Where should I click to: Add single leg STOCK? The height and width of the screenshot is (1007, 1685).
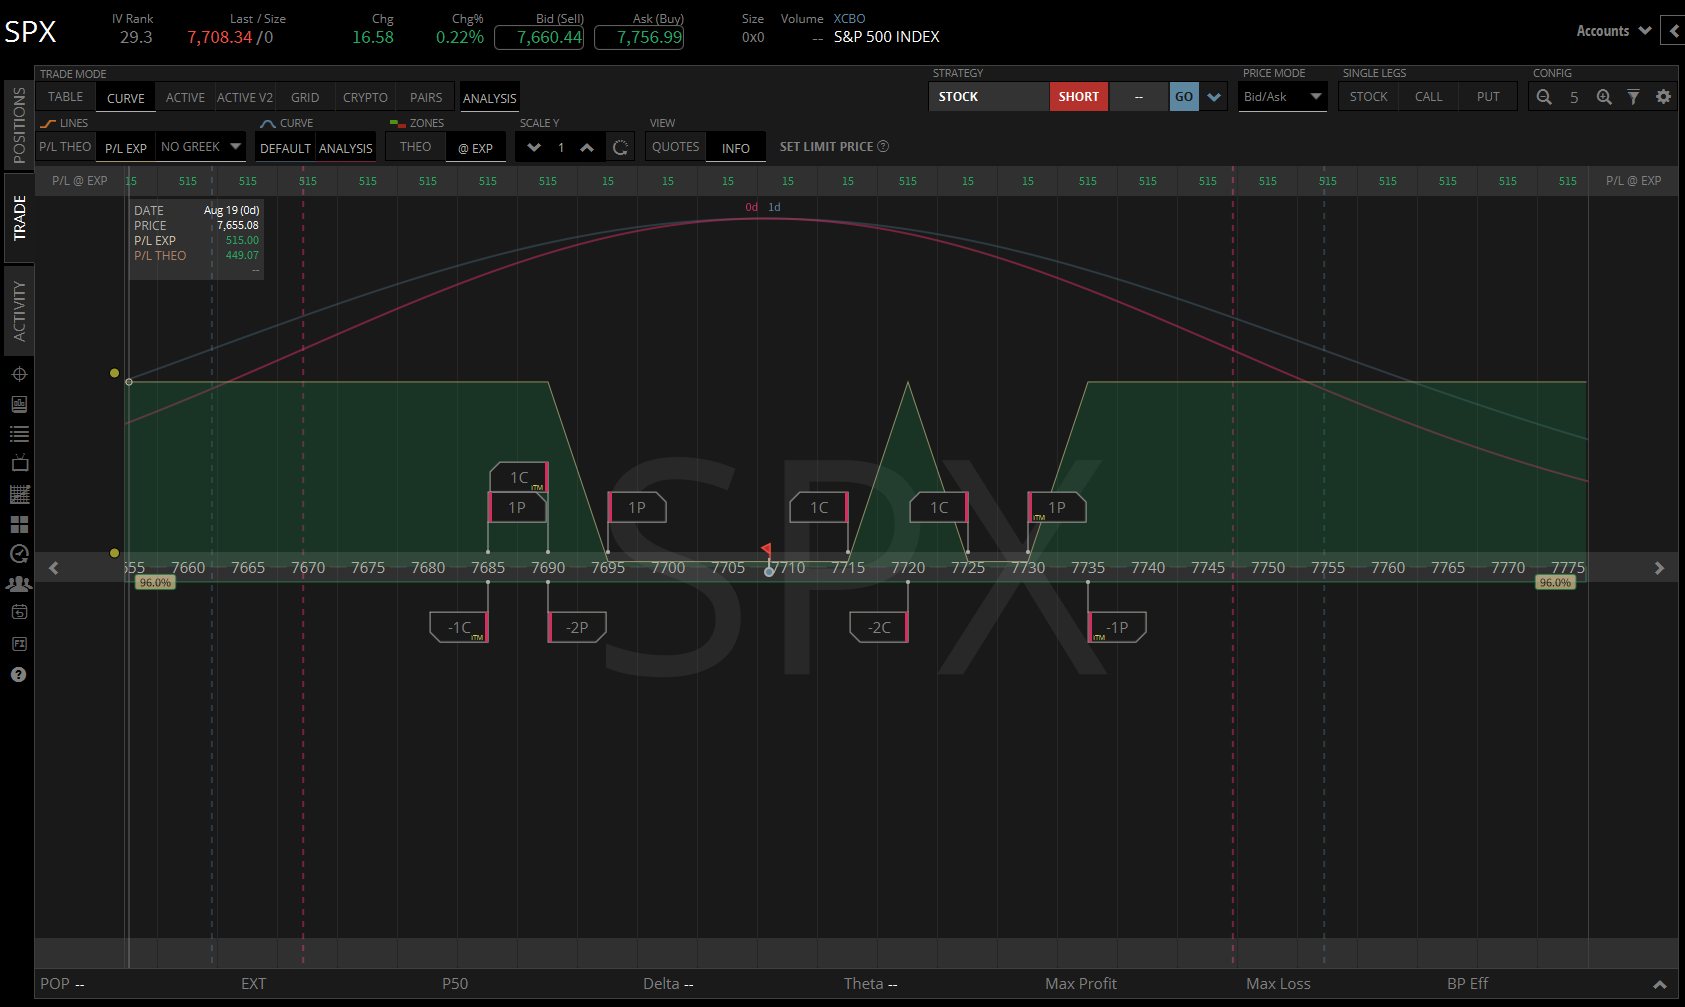coord(1369,97)
